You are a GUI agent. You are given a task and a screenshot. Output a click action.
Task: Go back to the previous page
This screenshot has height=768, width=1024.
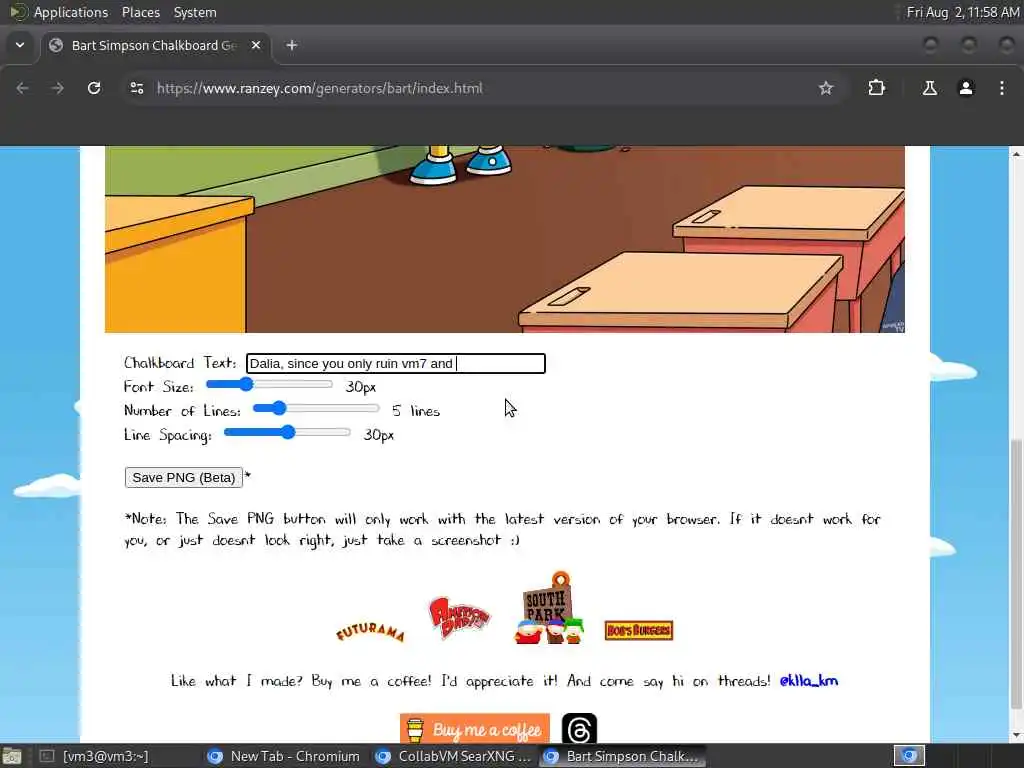(22, 88)
